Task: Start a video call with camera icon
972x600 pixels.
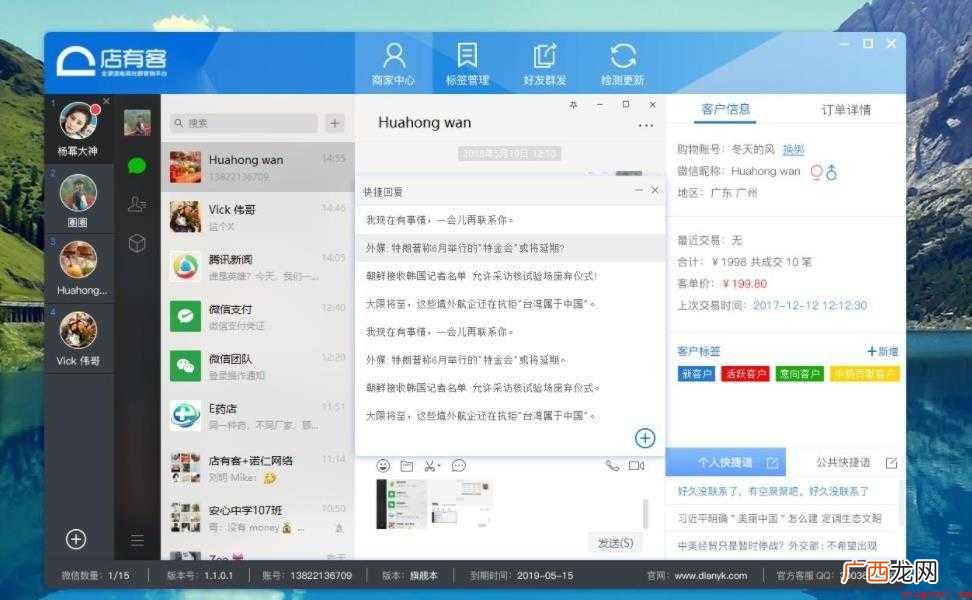Action: [x=637, y=465]
